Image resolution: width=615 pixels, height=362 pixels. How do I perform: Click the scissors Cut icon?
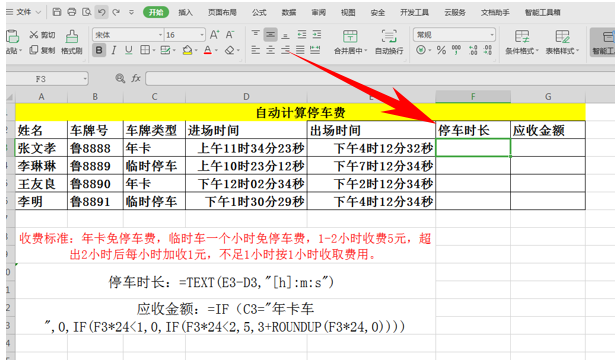(x=34, y=35)
